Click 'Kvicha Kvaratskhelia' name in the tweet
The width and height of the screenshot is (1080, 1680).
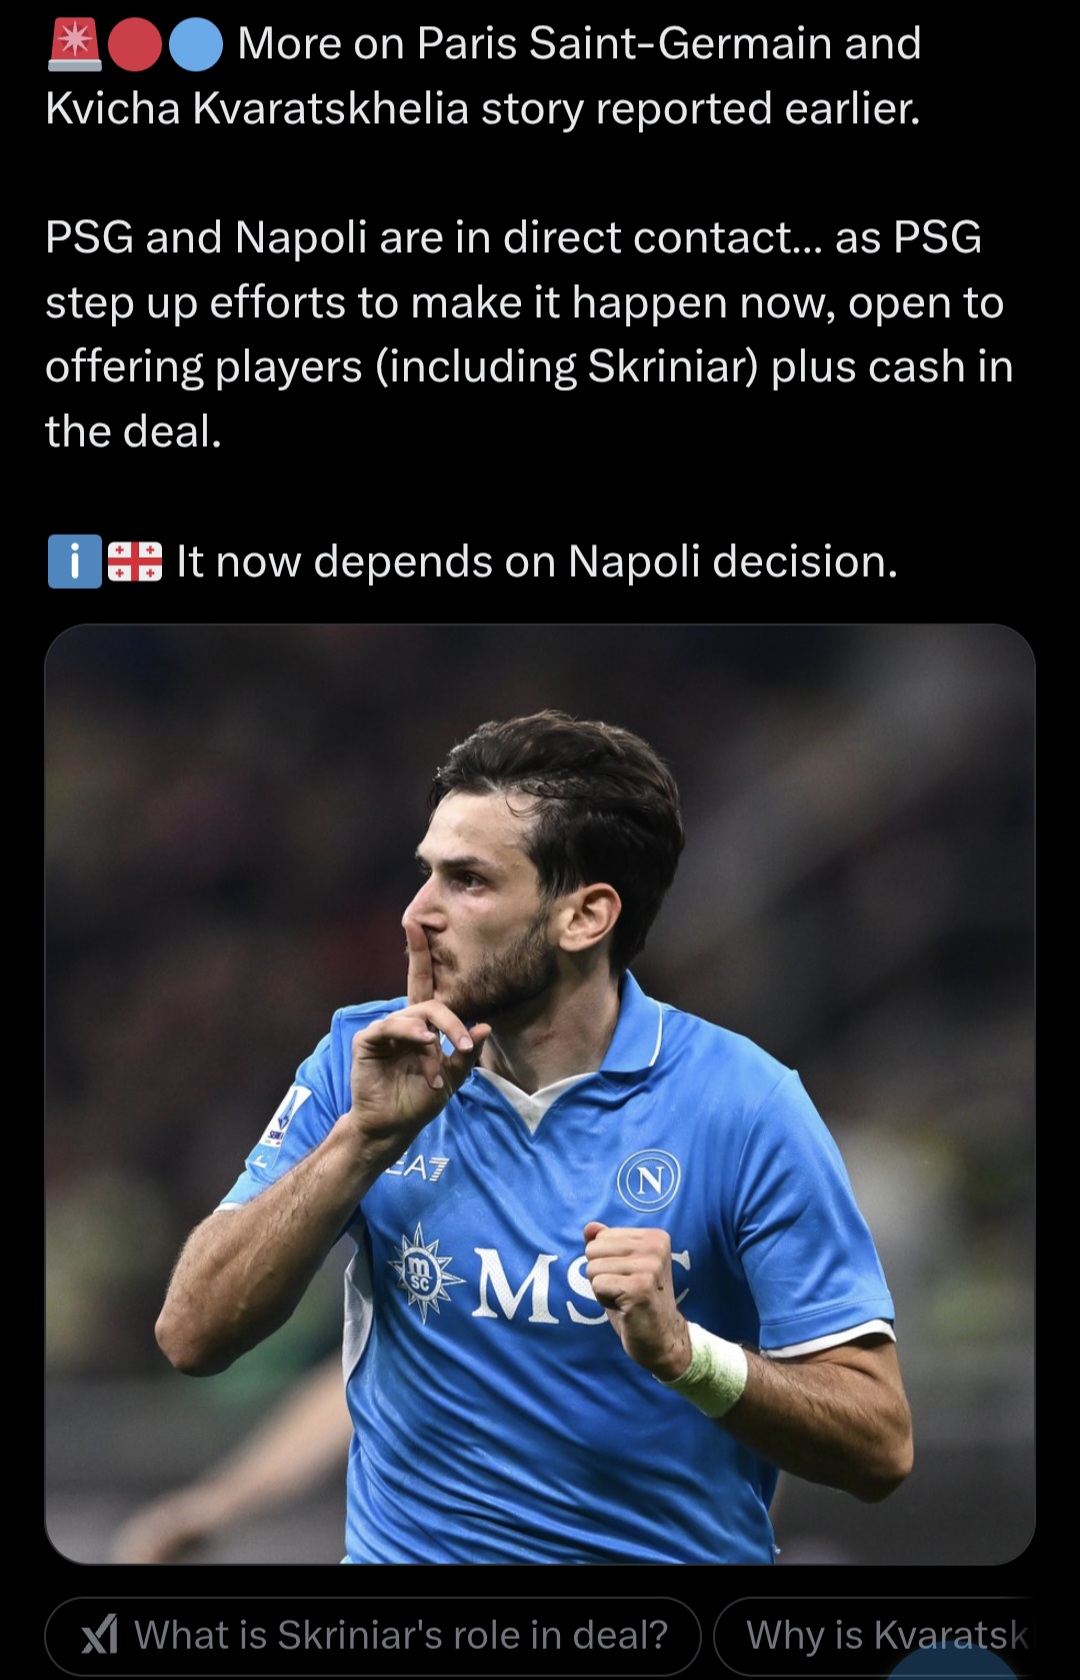click(x=257, y=109)
